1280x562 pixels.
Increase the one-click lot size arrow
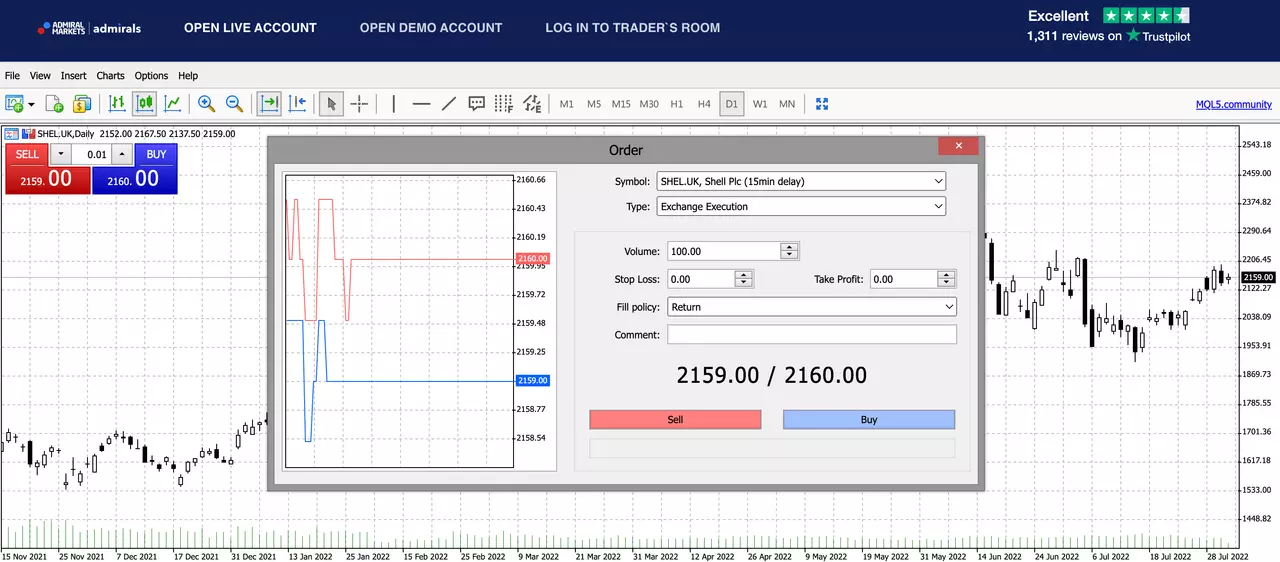coord(122,155)
